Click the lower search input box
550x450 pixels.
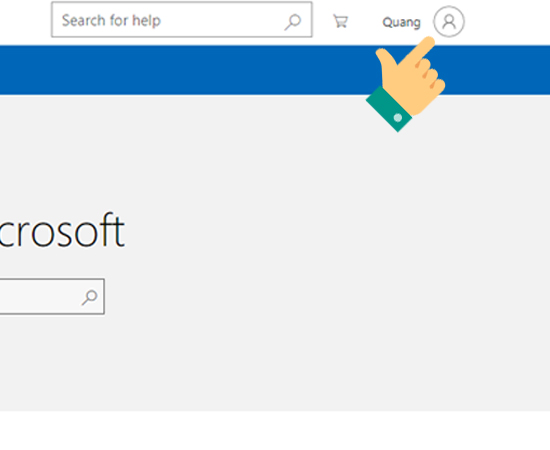(52, 297)
